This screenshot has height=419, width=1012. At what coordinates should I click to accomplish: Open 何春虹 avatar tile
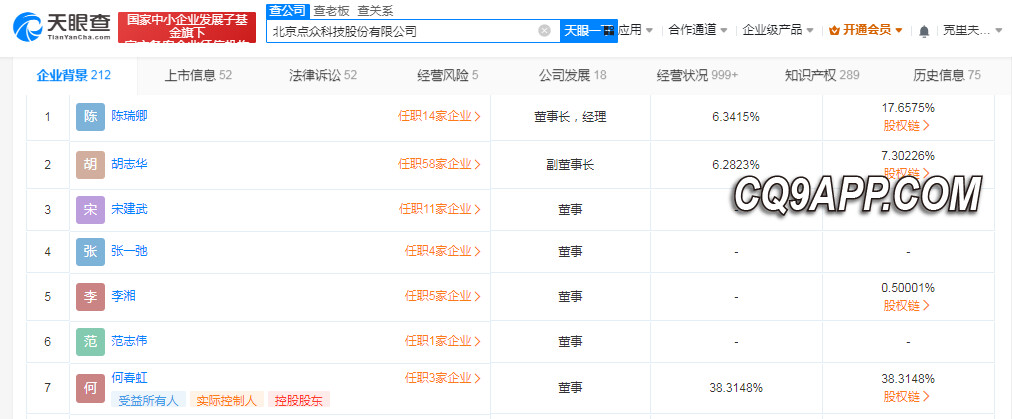90,388
